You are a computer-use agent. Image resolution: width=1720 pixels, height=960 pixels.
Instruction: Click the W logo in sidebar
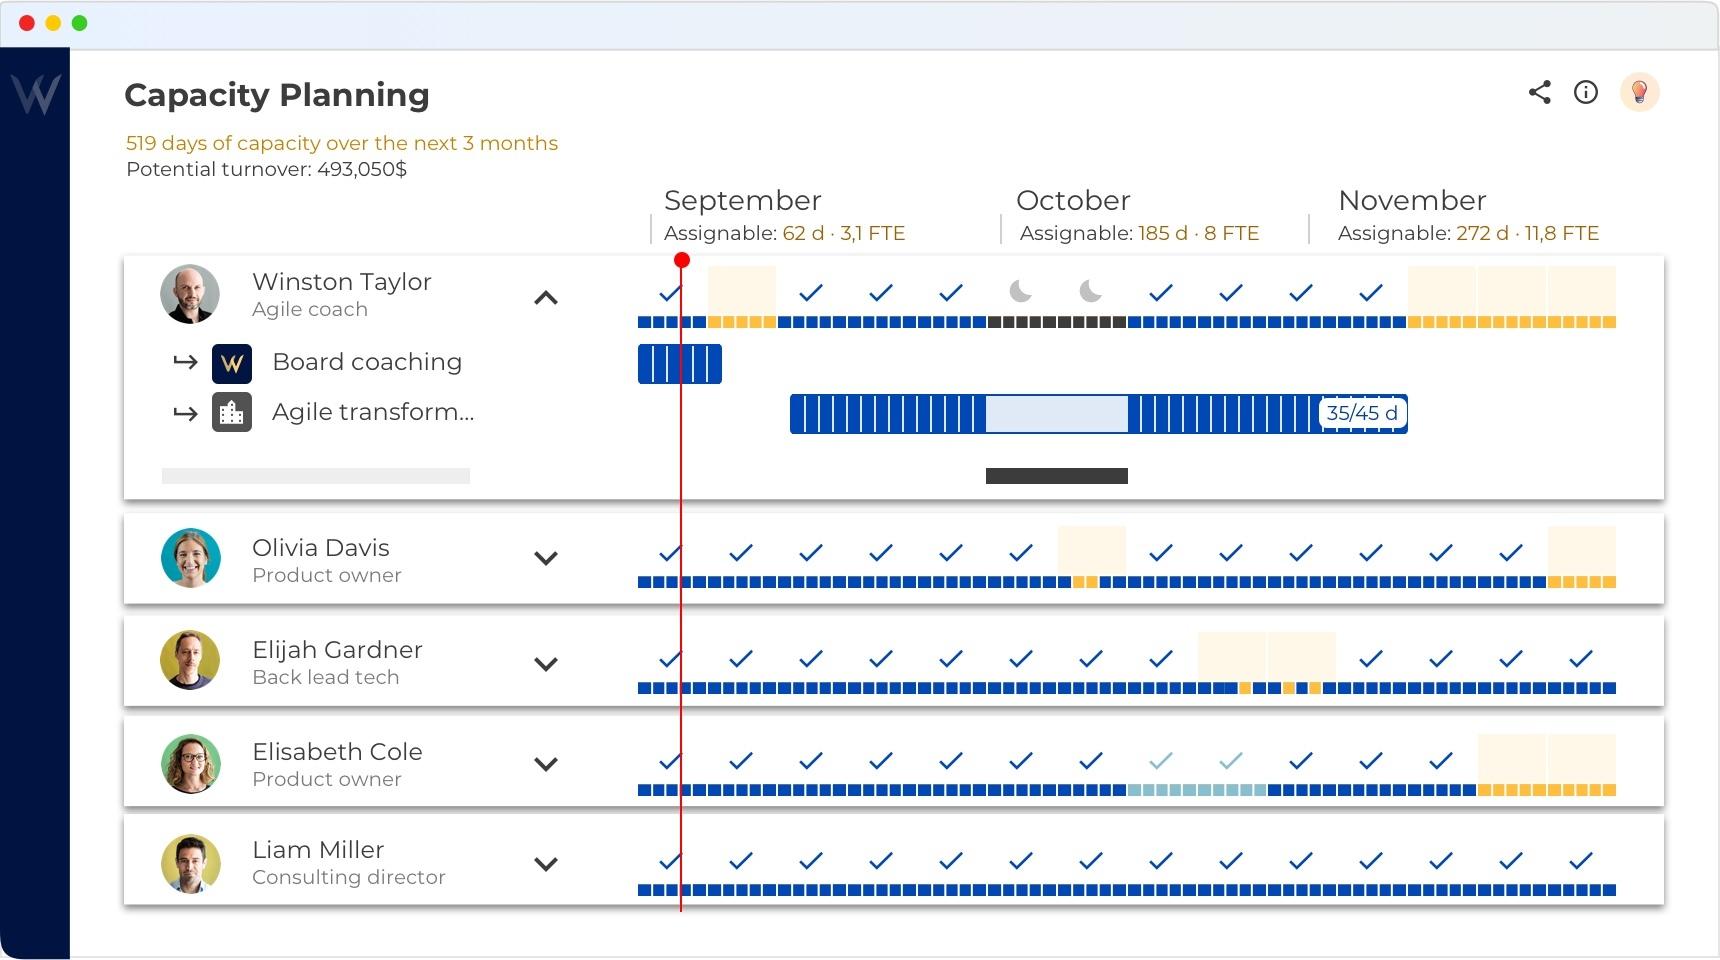[36, 95]
